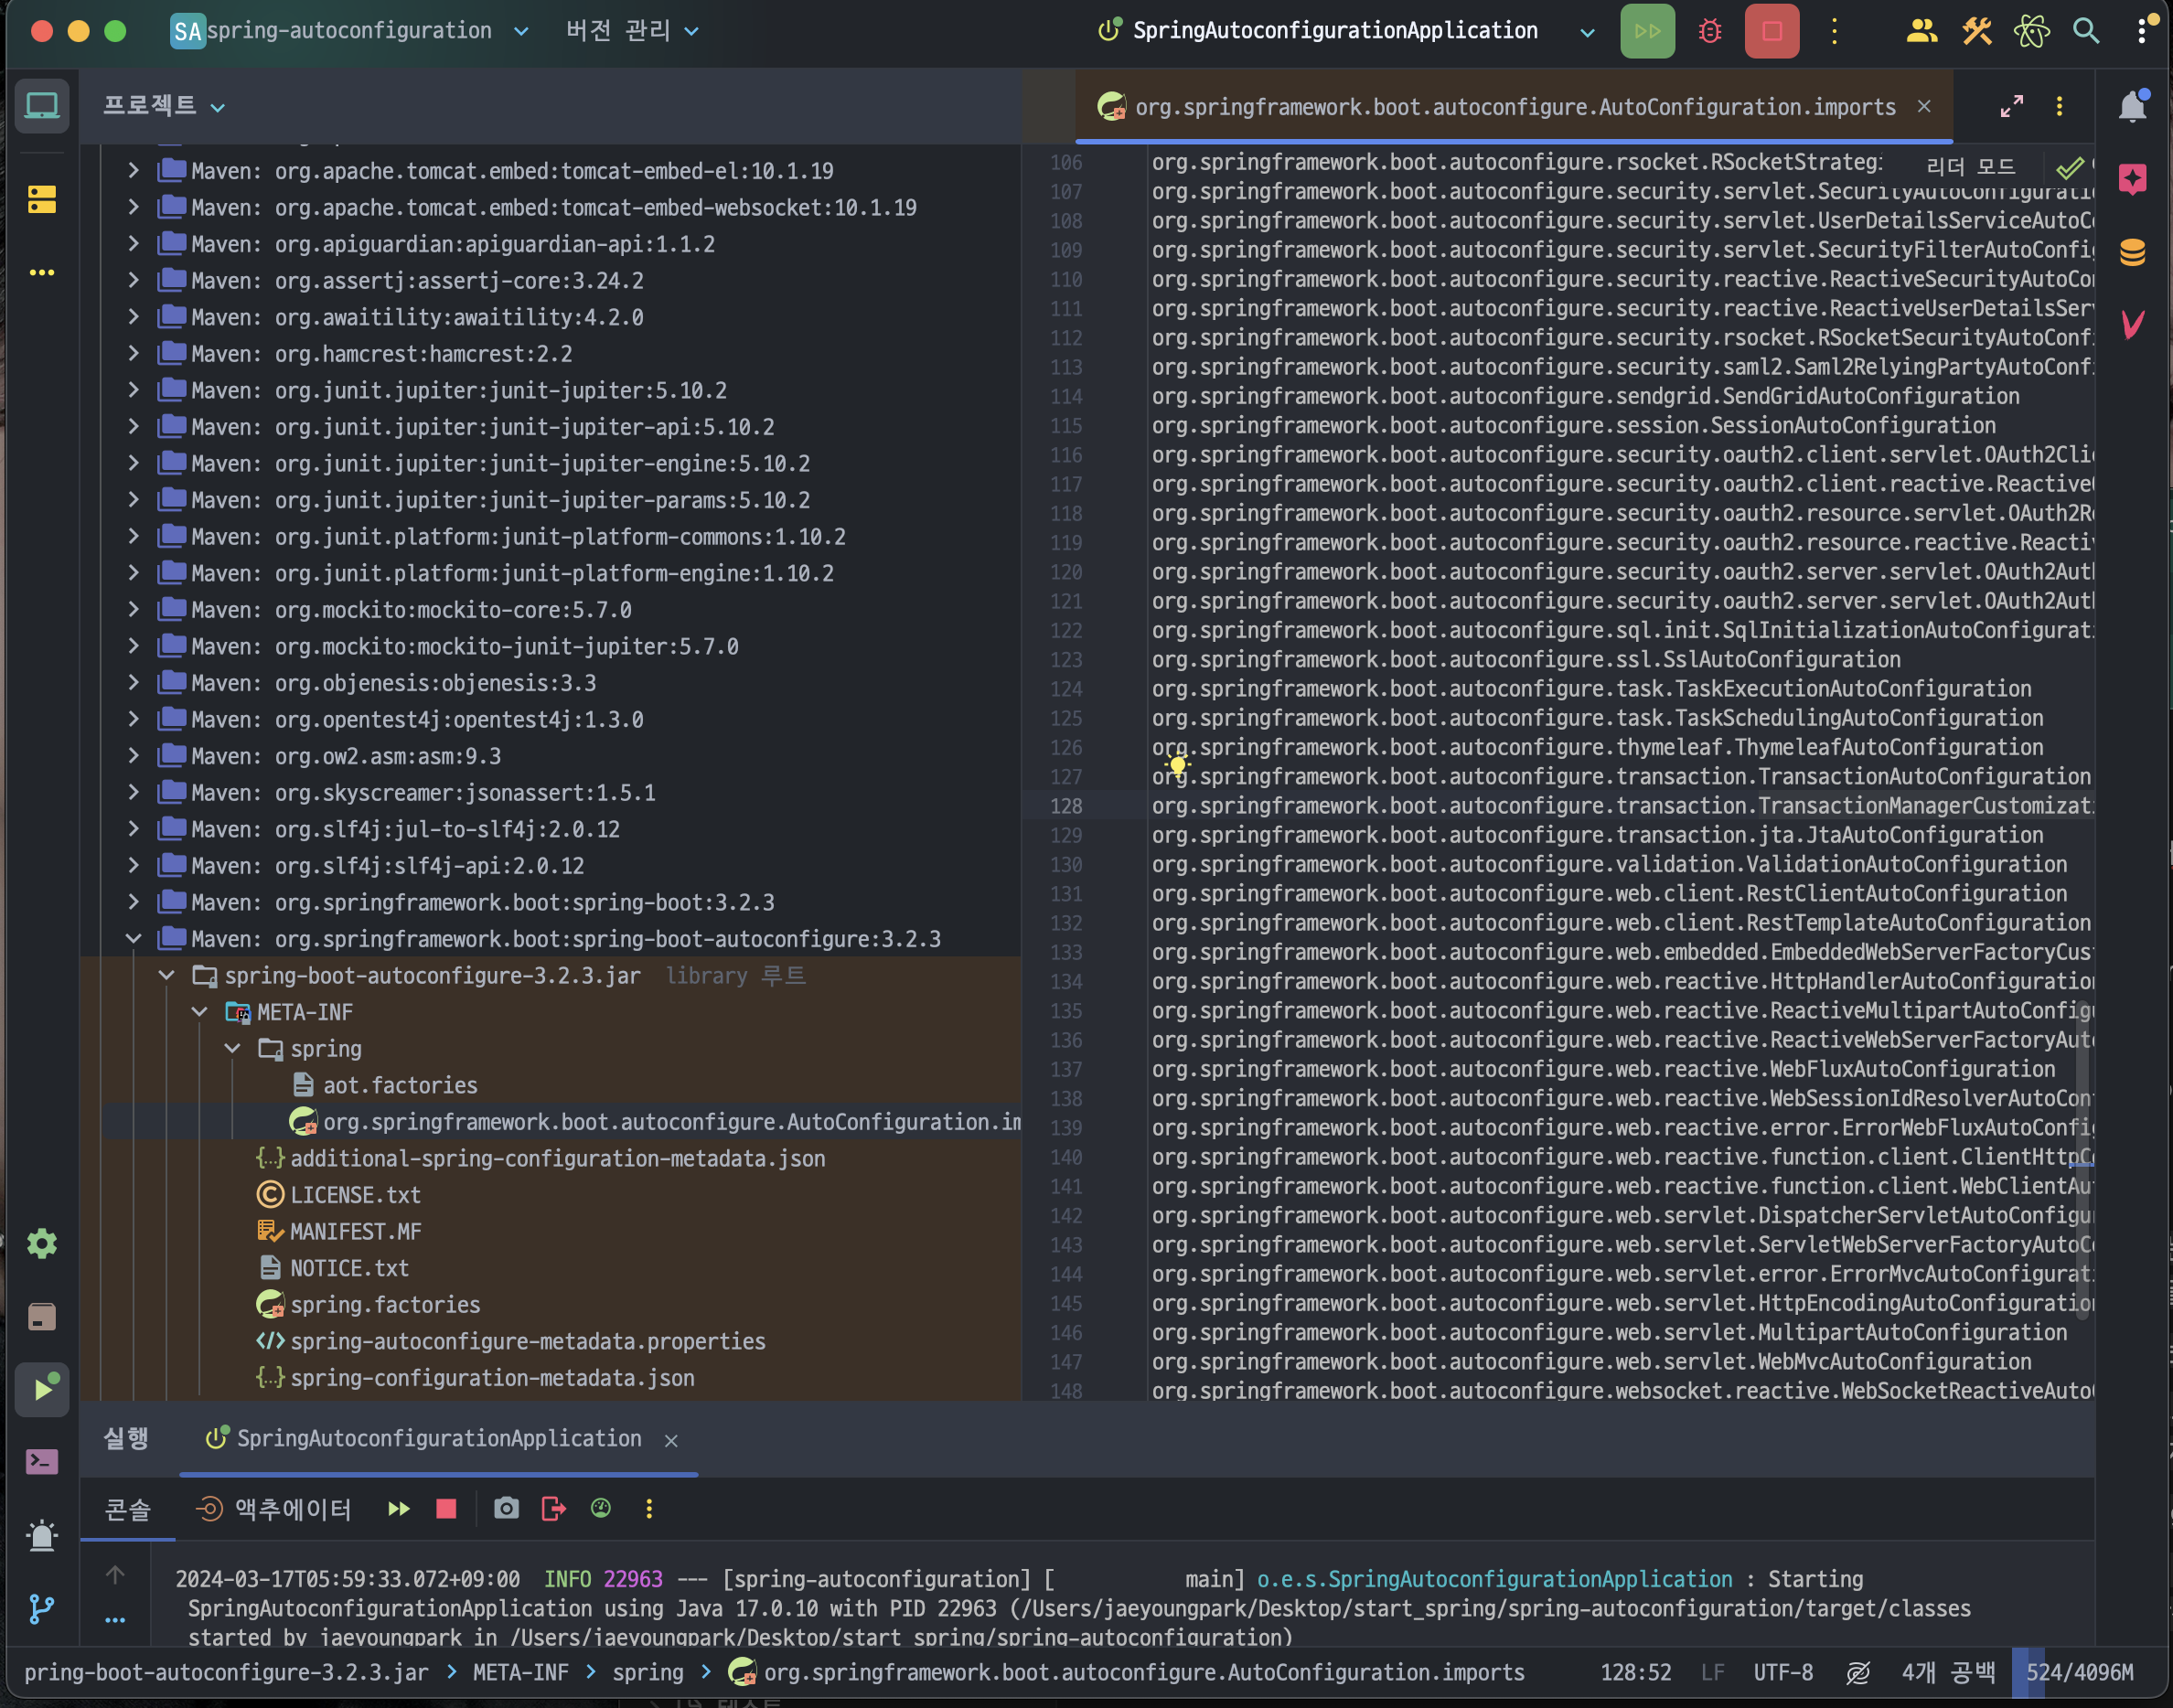Click line position 128:52 in status bar
The width and height of the screenshot is (2173, 1708).
[x=1636, y=1673]
